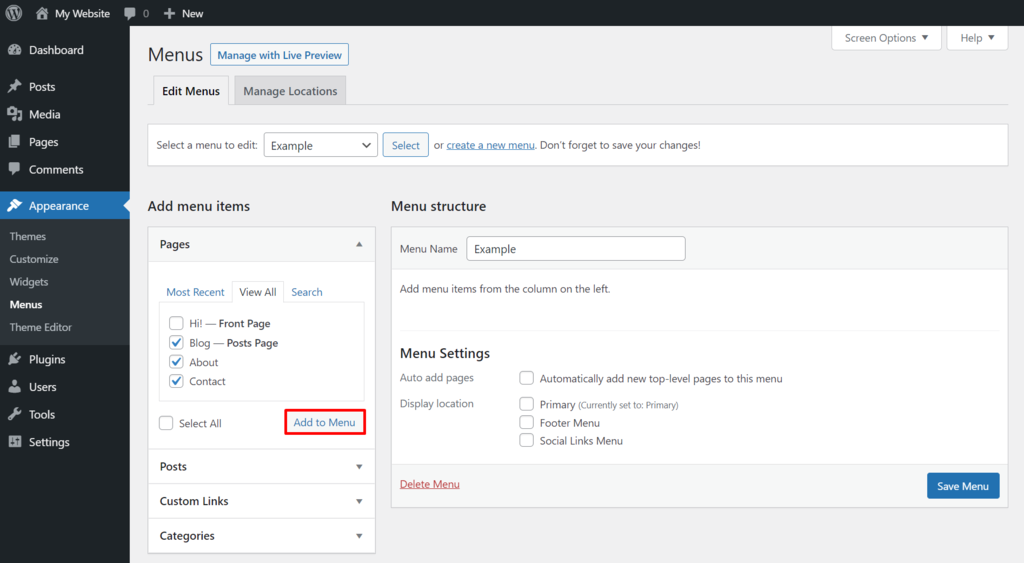Uncheck the About page checkbox

tap(176, 362)
